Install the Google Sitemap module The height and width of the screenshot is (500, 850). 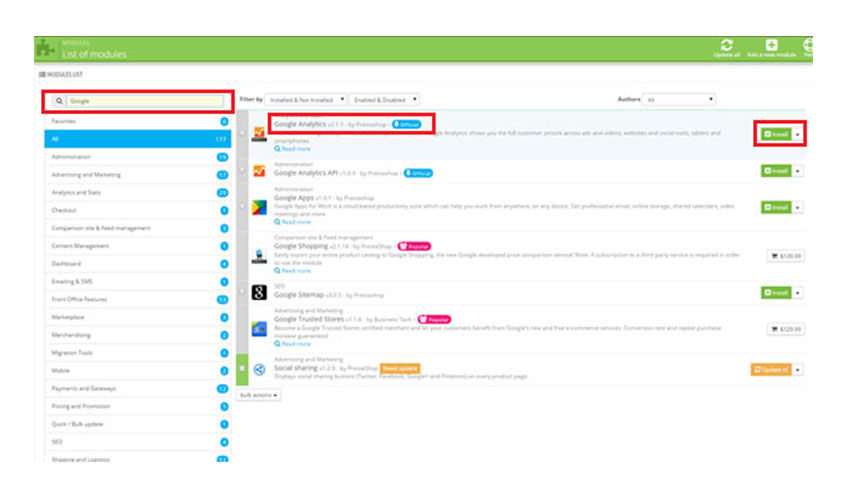point(776,293)
